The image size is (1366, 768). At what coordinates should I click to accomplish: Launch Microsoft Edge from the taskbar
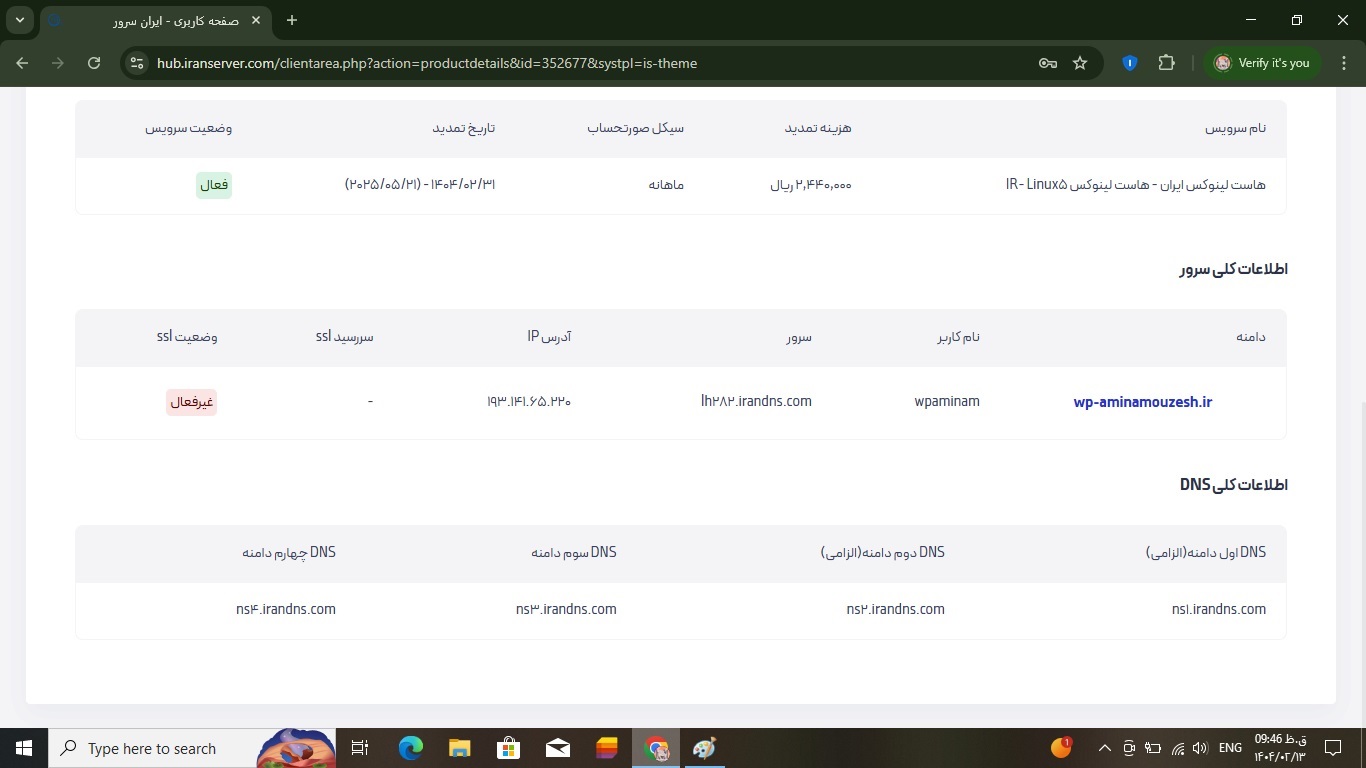tap(410, 748)
